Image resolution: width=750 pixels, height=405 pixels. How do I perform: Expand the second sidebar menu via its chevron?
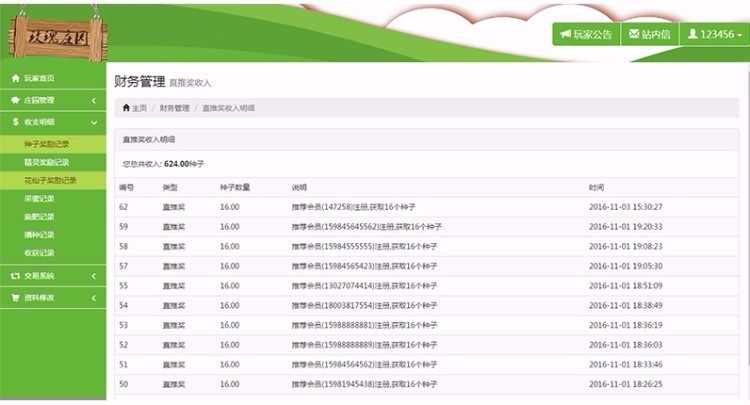click(x=94, y=100)
